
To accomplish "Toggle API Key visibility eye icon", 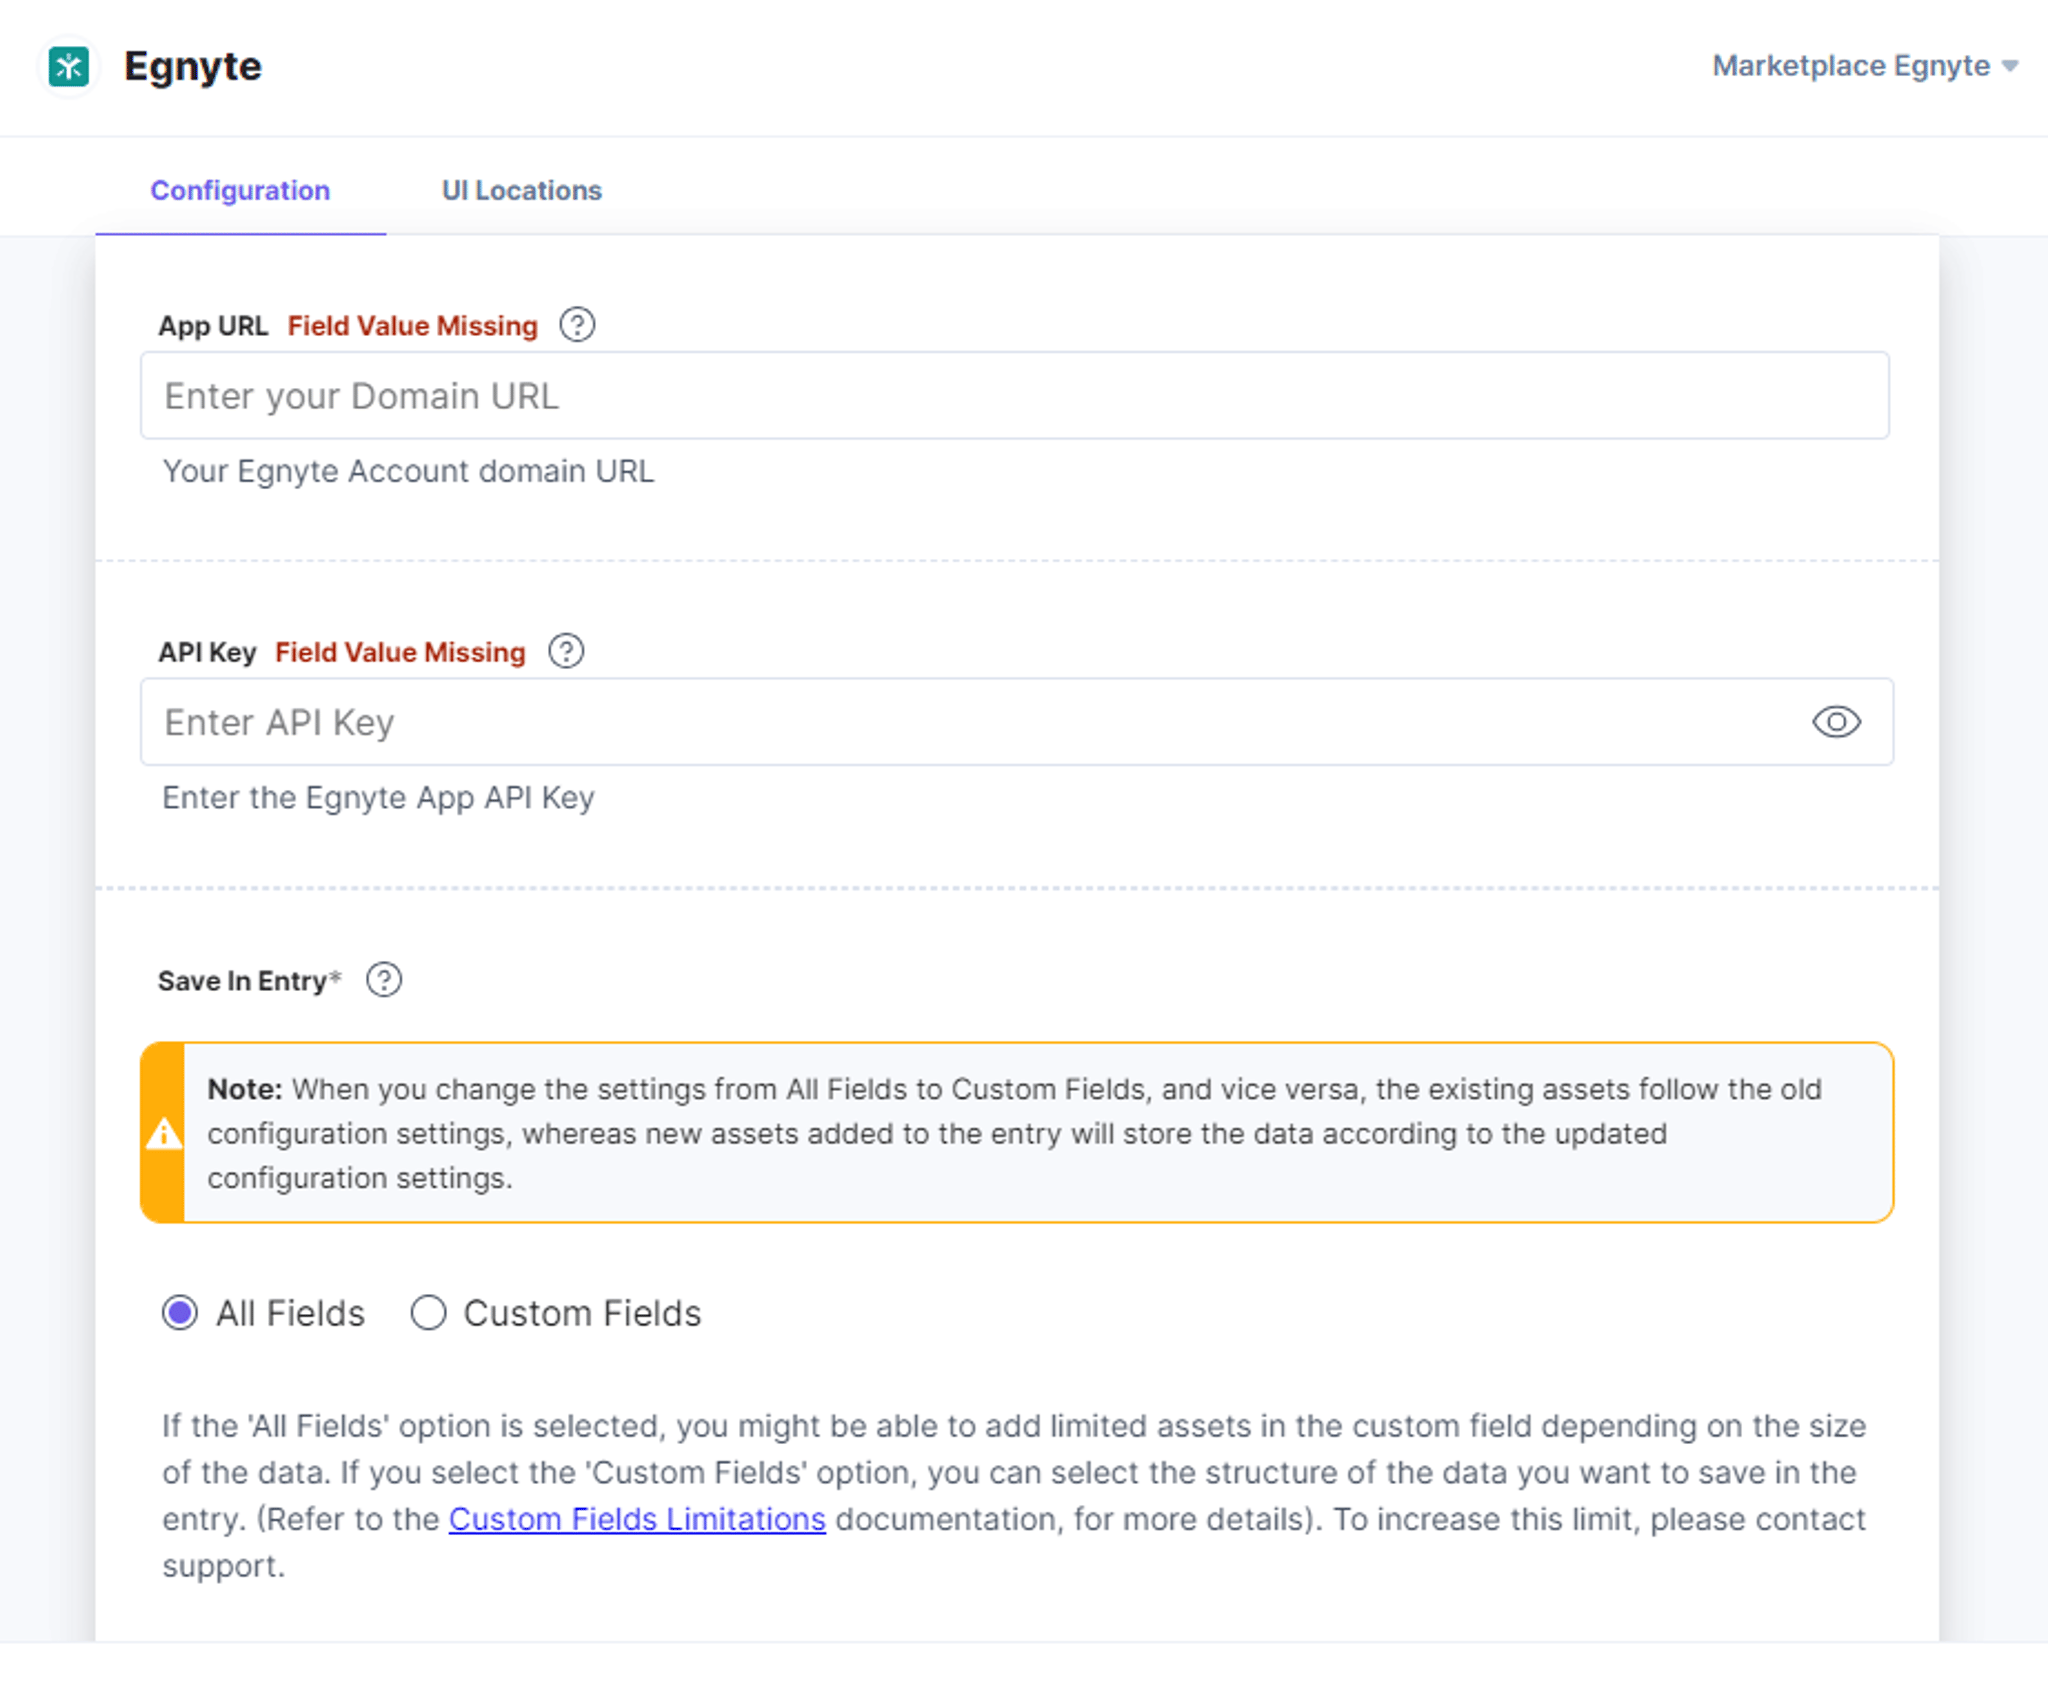I will [1836, 722].
